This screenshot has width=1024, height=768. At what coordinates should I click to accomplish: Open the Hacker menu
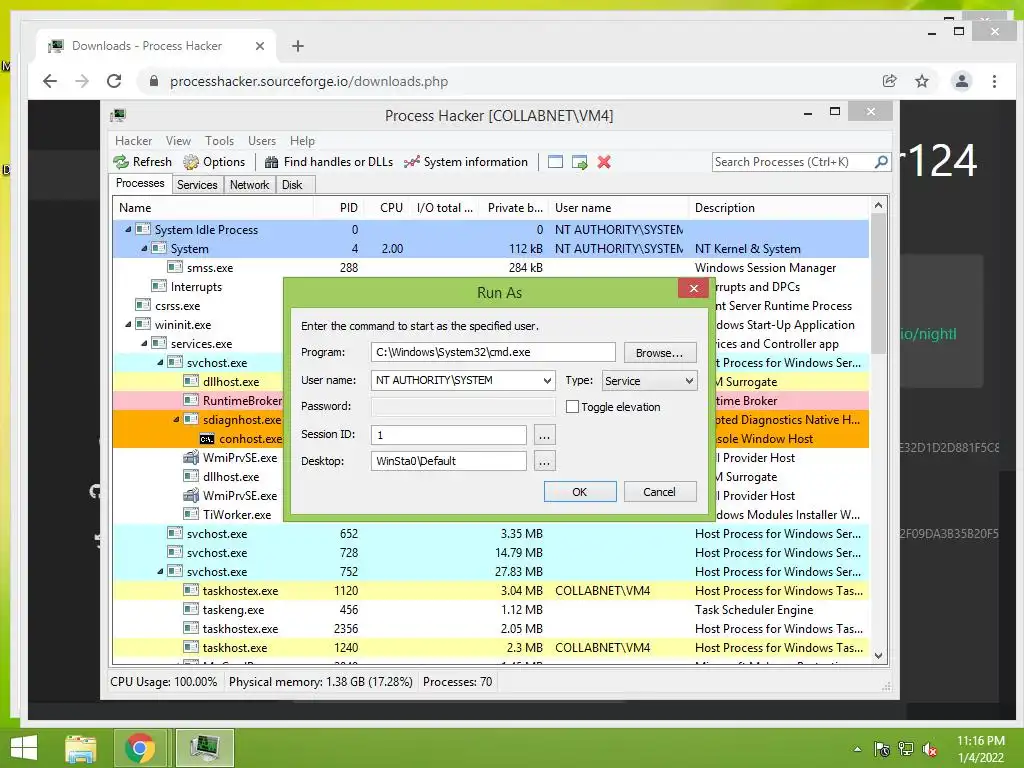click(x=133, y=140)
